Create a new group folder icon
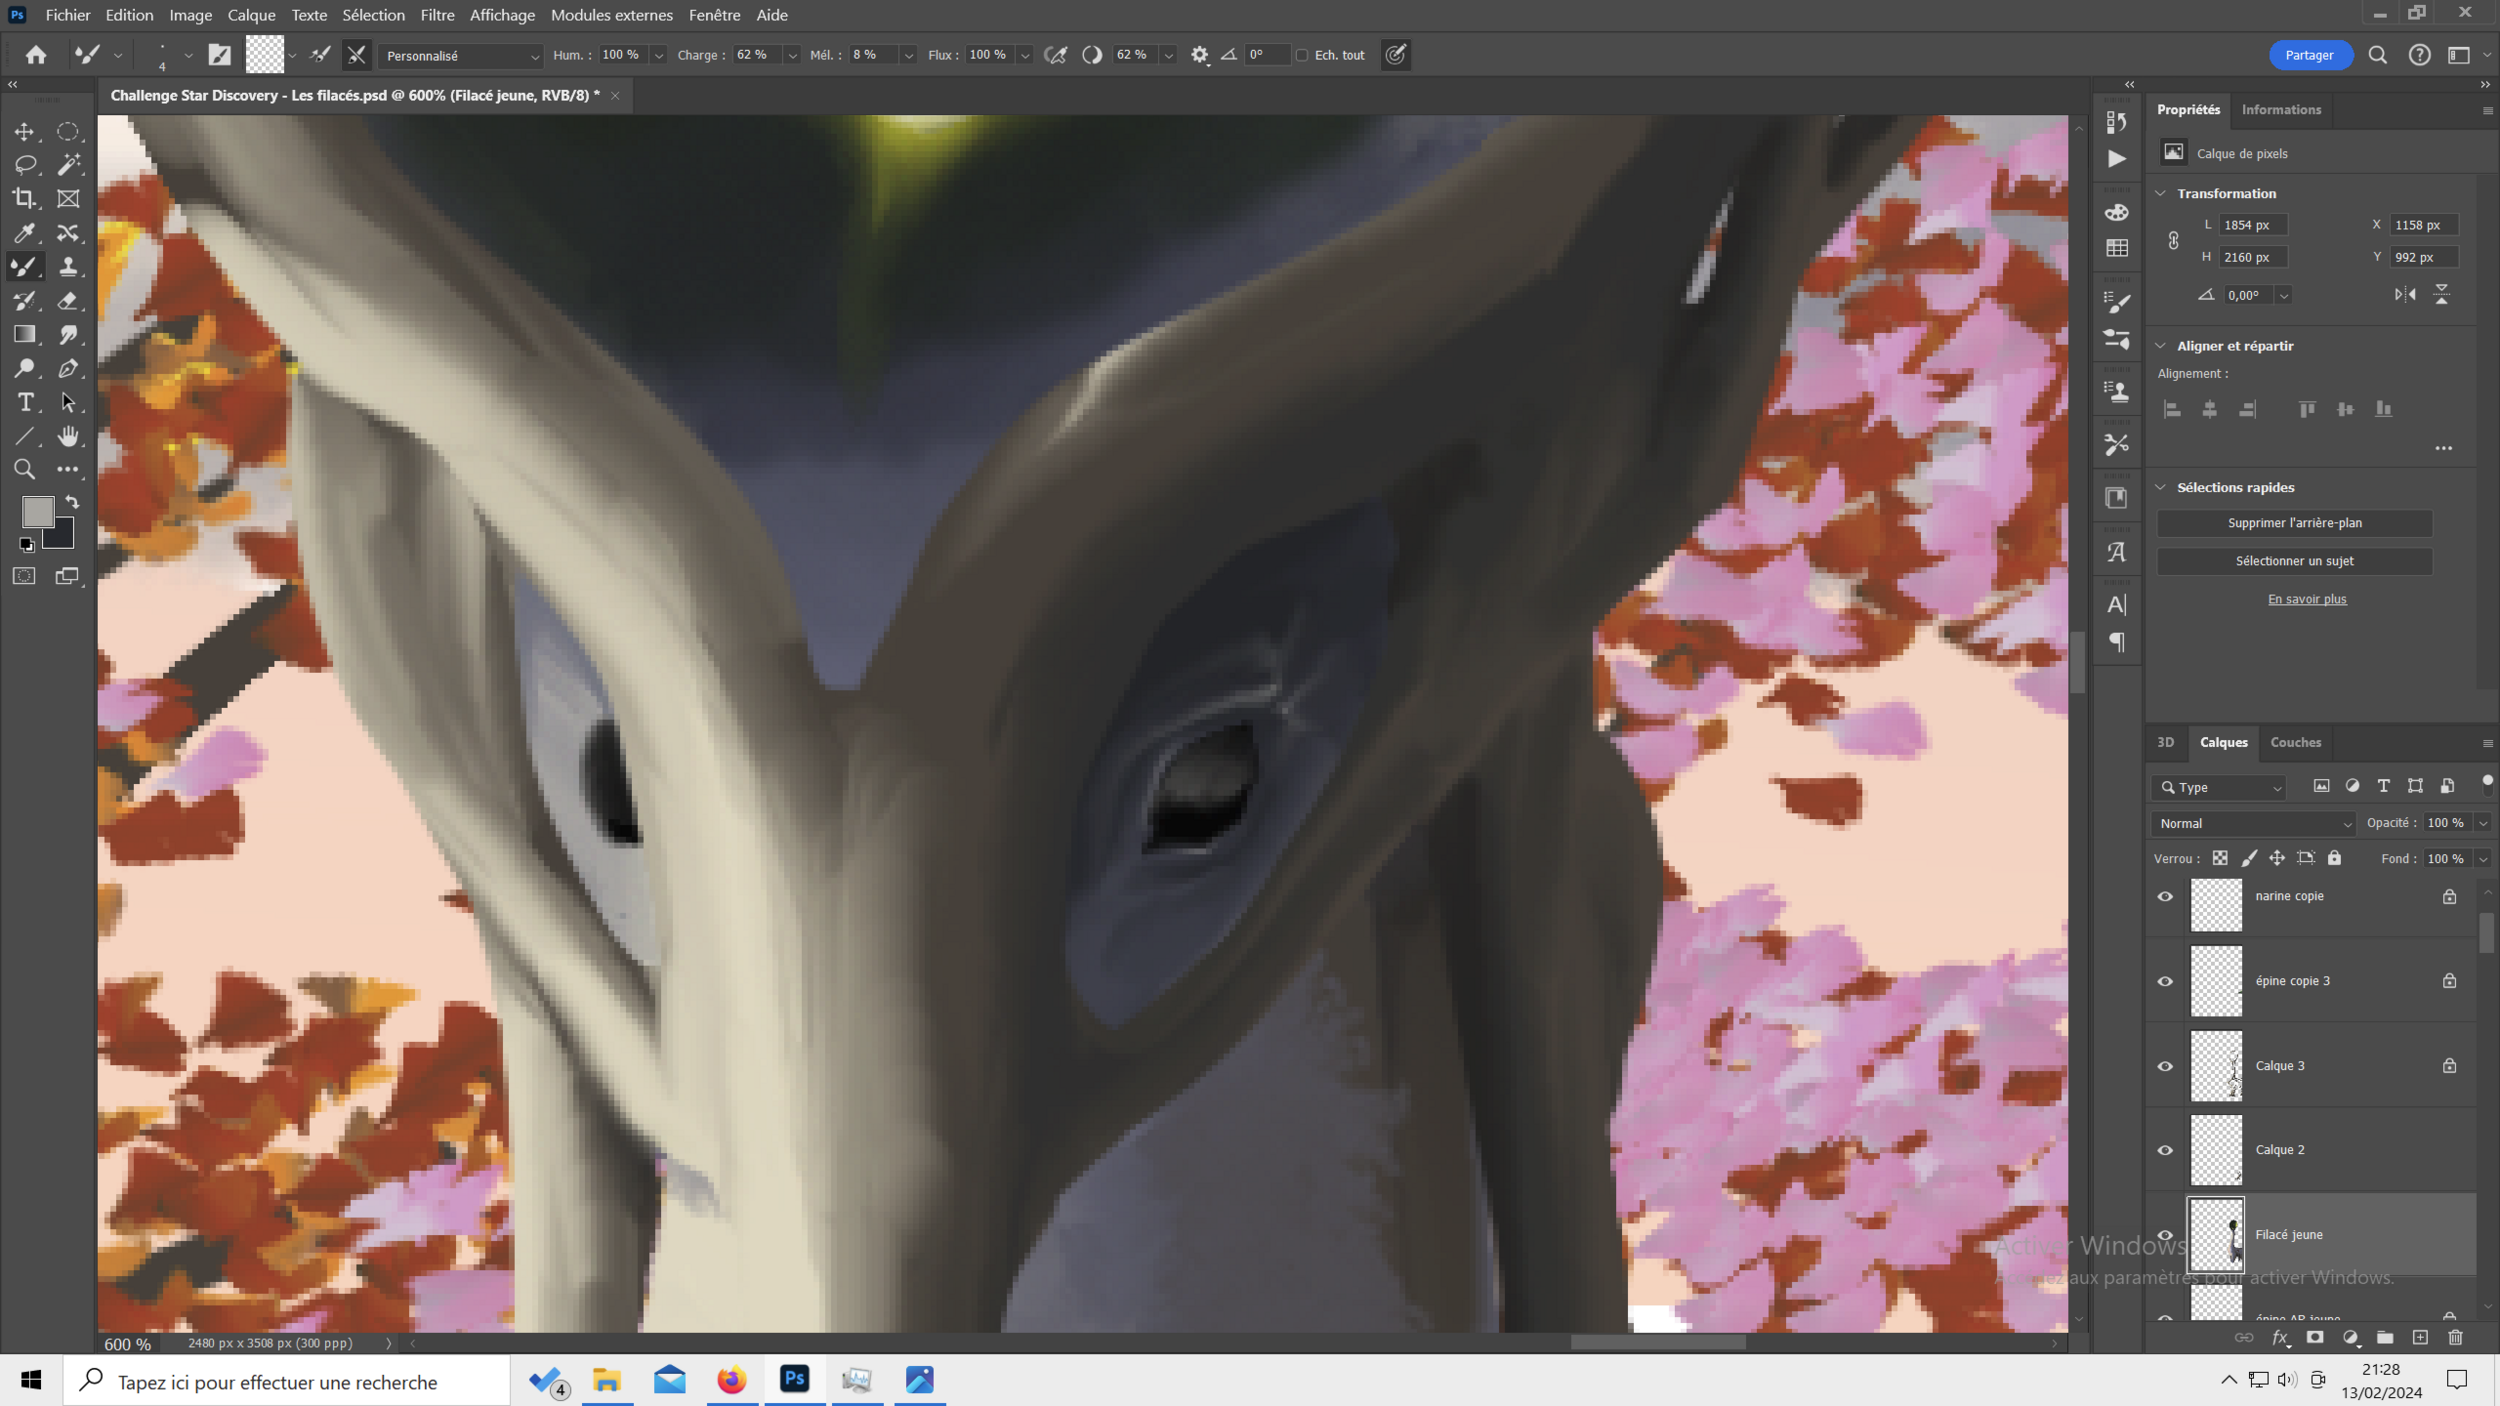Viewport: 2500px width, 1406px height. [2385, 1338]
